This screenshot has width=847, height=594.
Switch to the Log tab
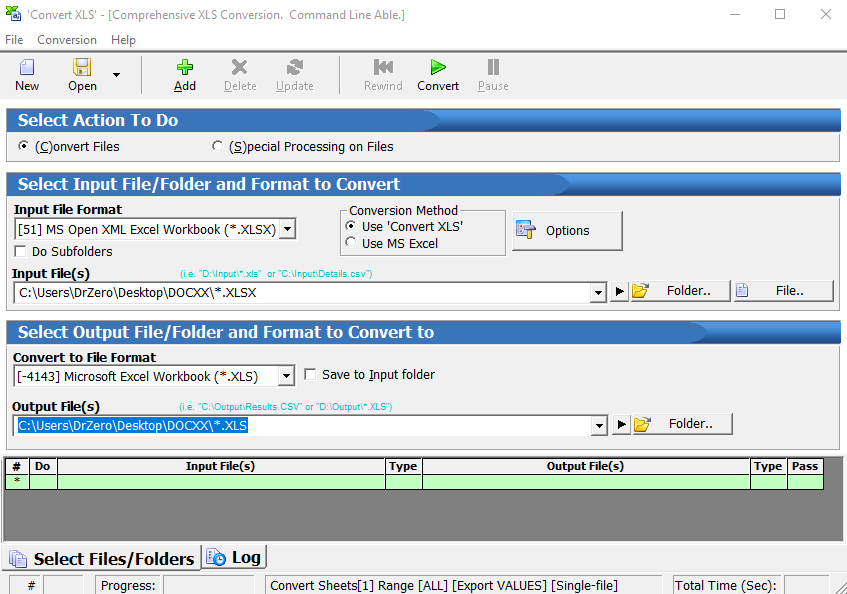pos(234,557)
